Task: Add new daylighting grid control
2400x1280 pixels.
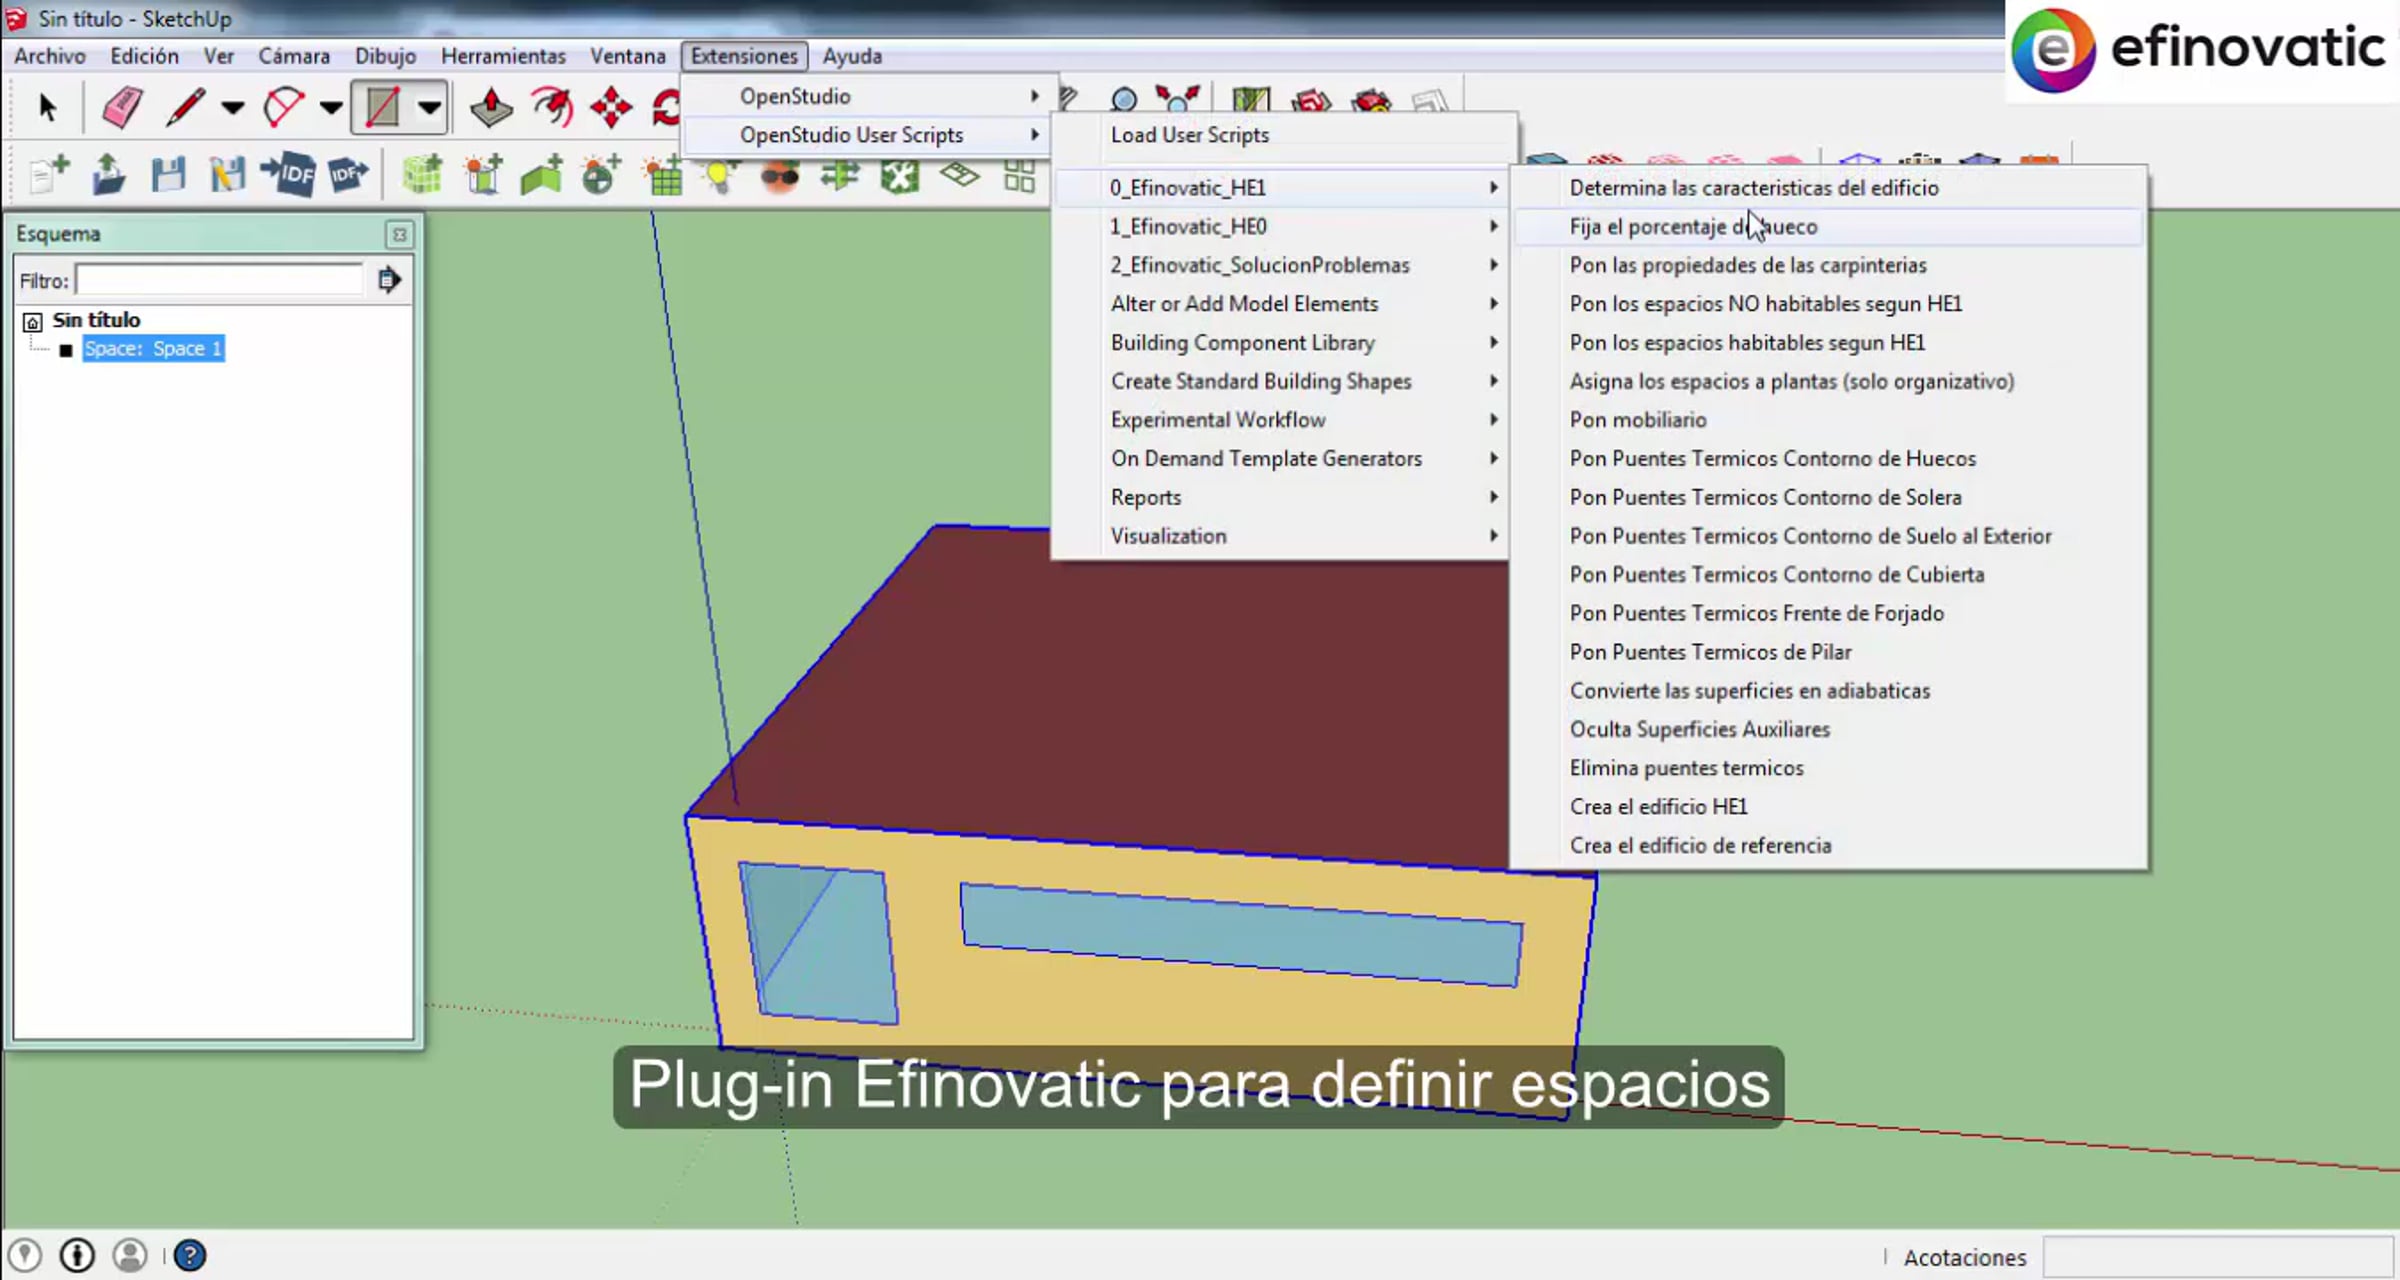Action: point(662,175)
